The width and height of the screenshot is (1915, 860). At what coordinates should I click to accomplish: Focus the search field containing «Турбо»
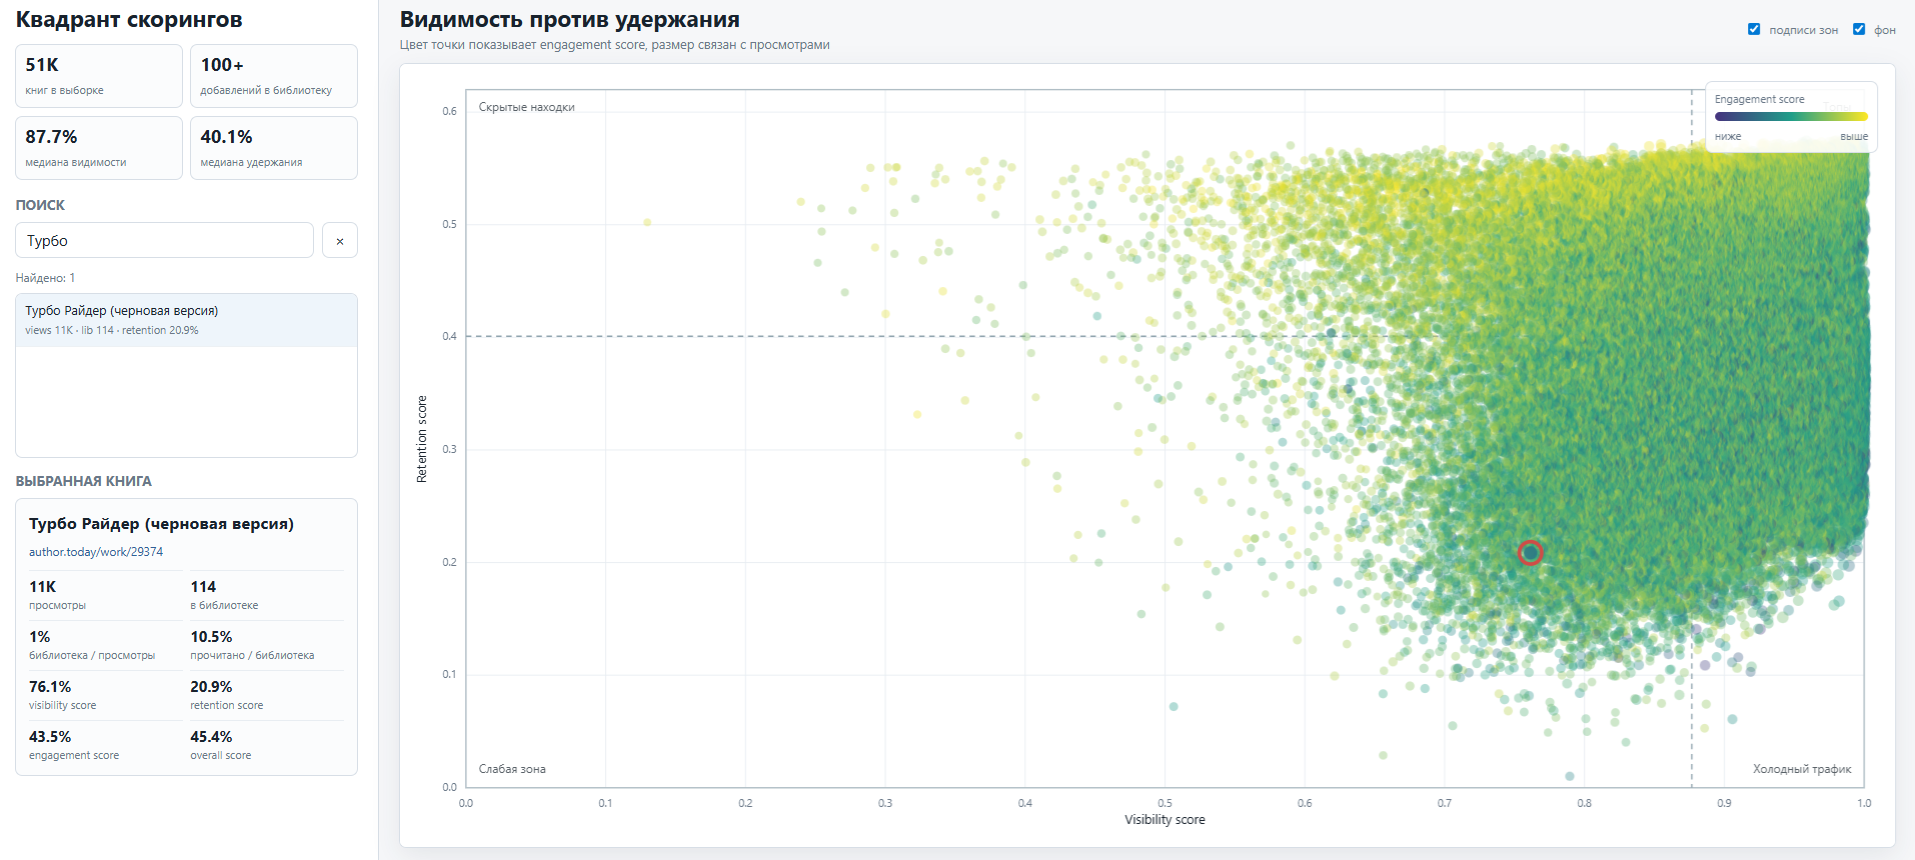click(165, 240)
